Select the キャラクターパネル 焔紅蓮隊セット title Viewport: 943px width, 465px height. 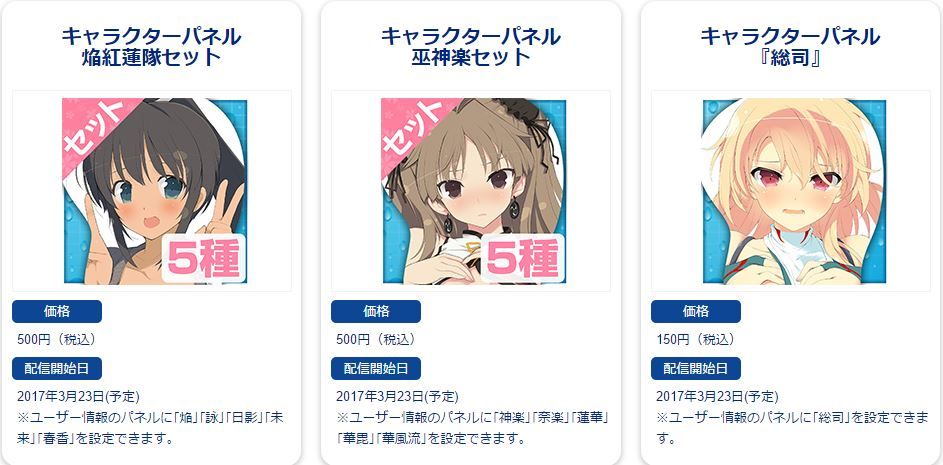point(152,47)
